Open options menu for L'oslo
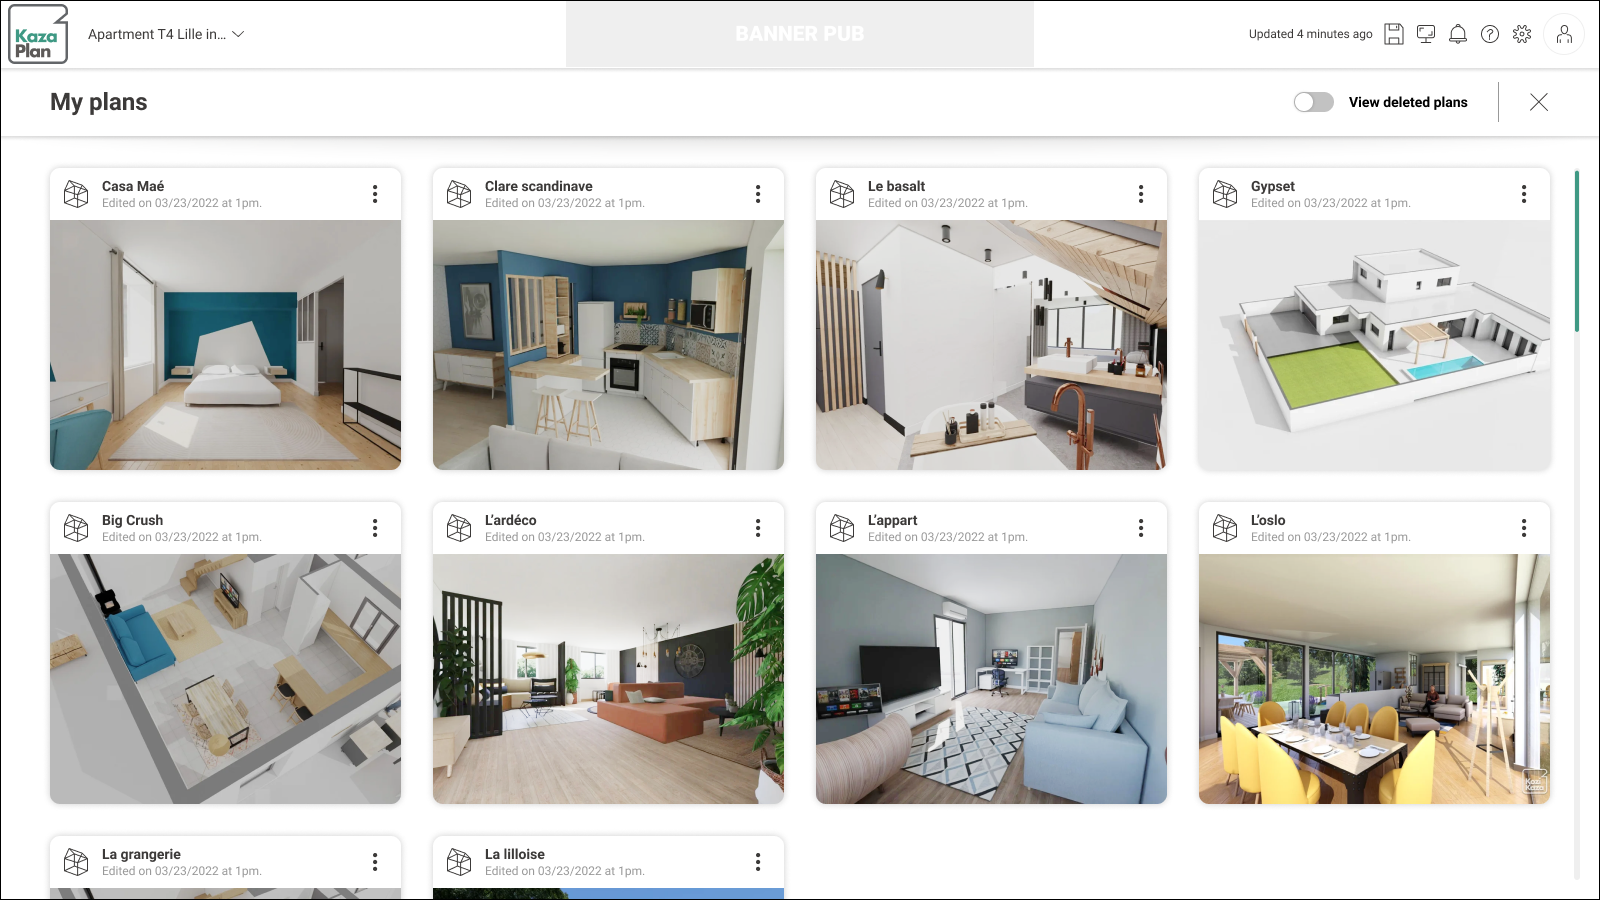This screenshot has height=900, width=1600. pyautogui.click(x=1524, y=528)
